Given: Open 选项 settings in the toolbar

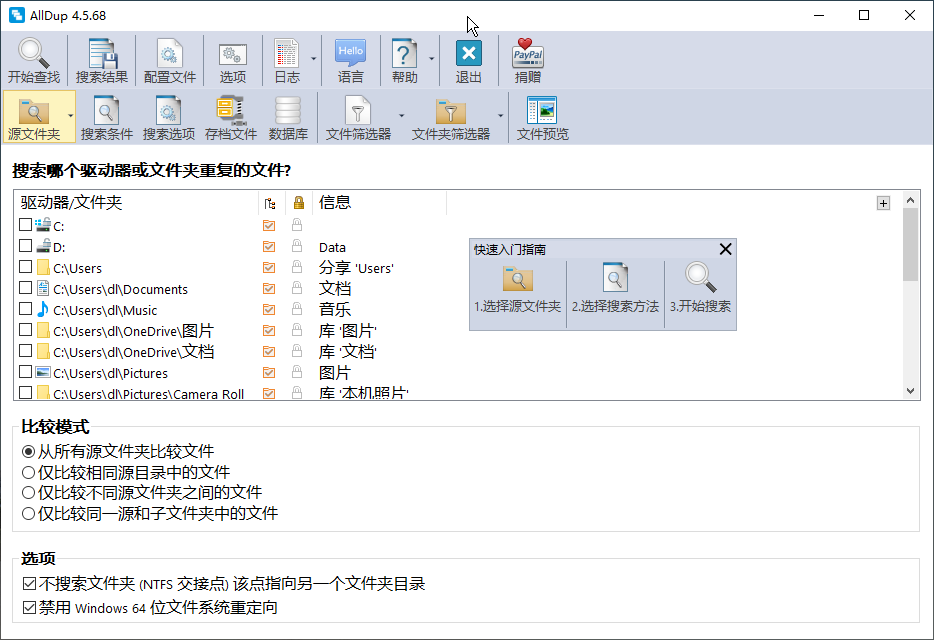Looking at the screenshot, I should click(232, 60).
